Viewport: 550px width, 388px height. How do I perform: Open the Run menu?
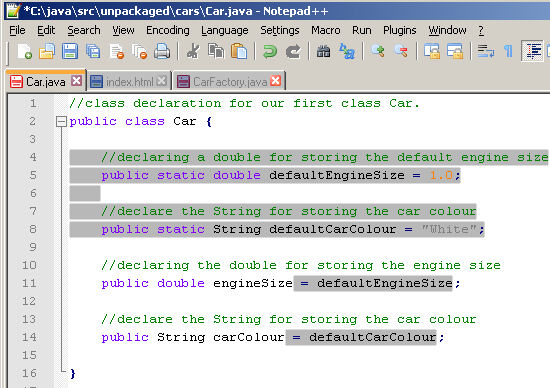362,31
